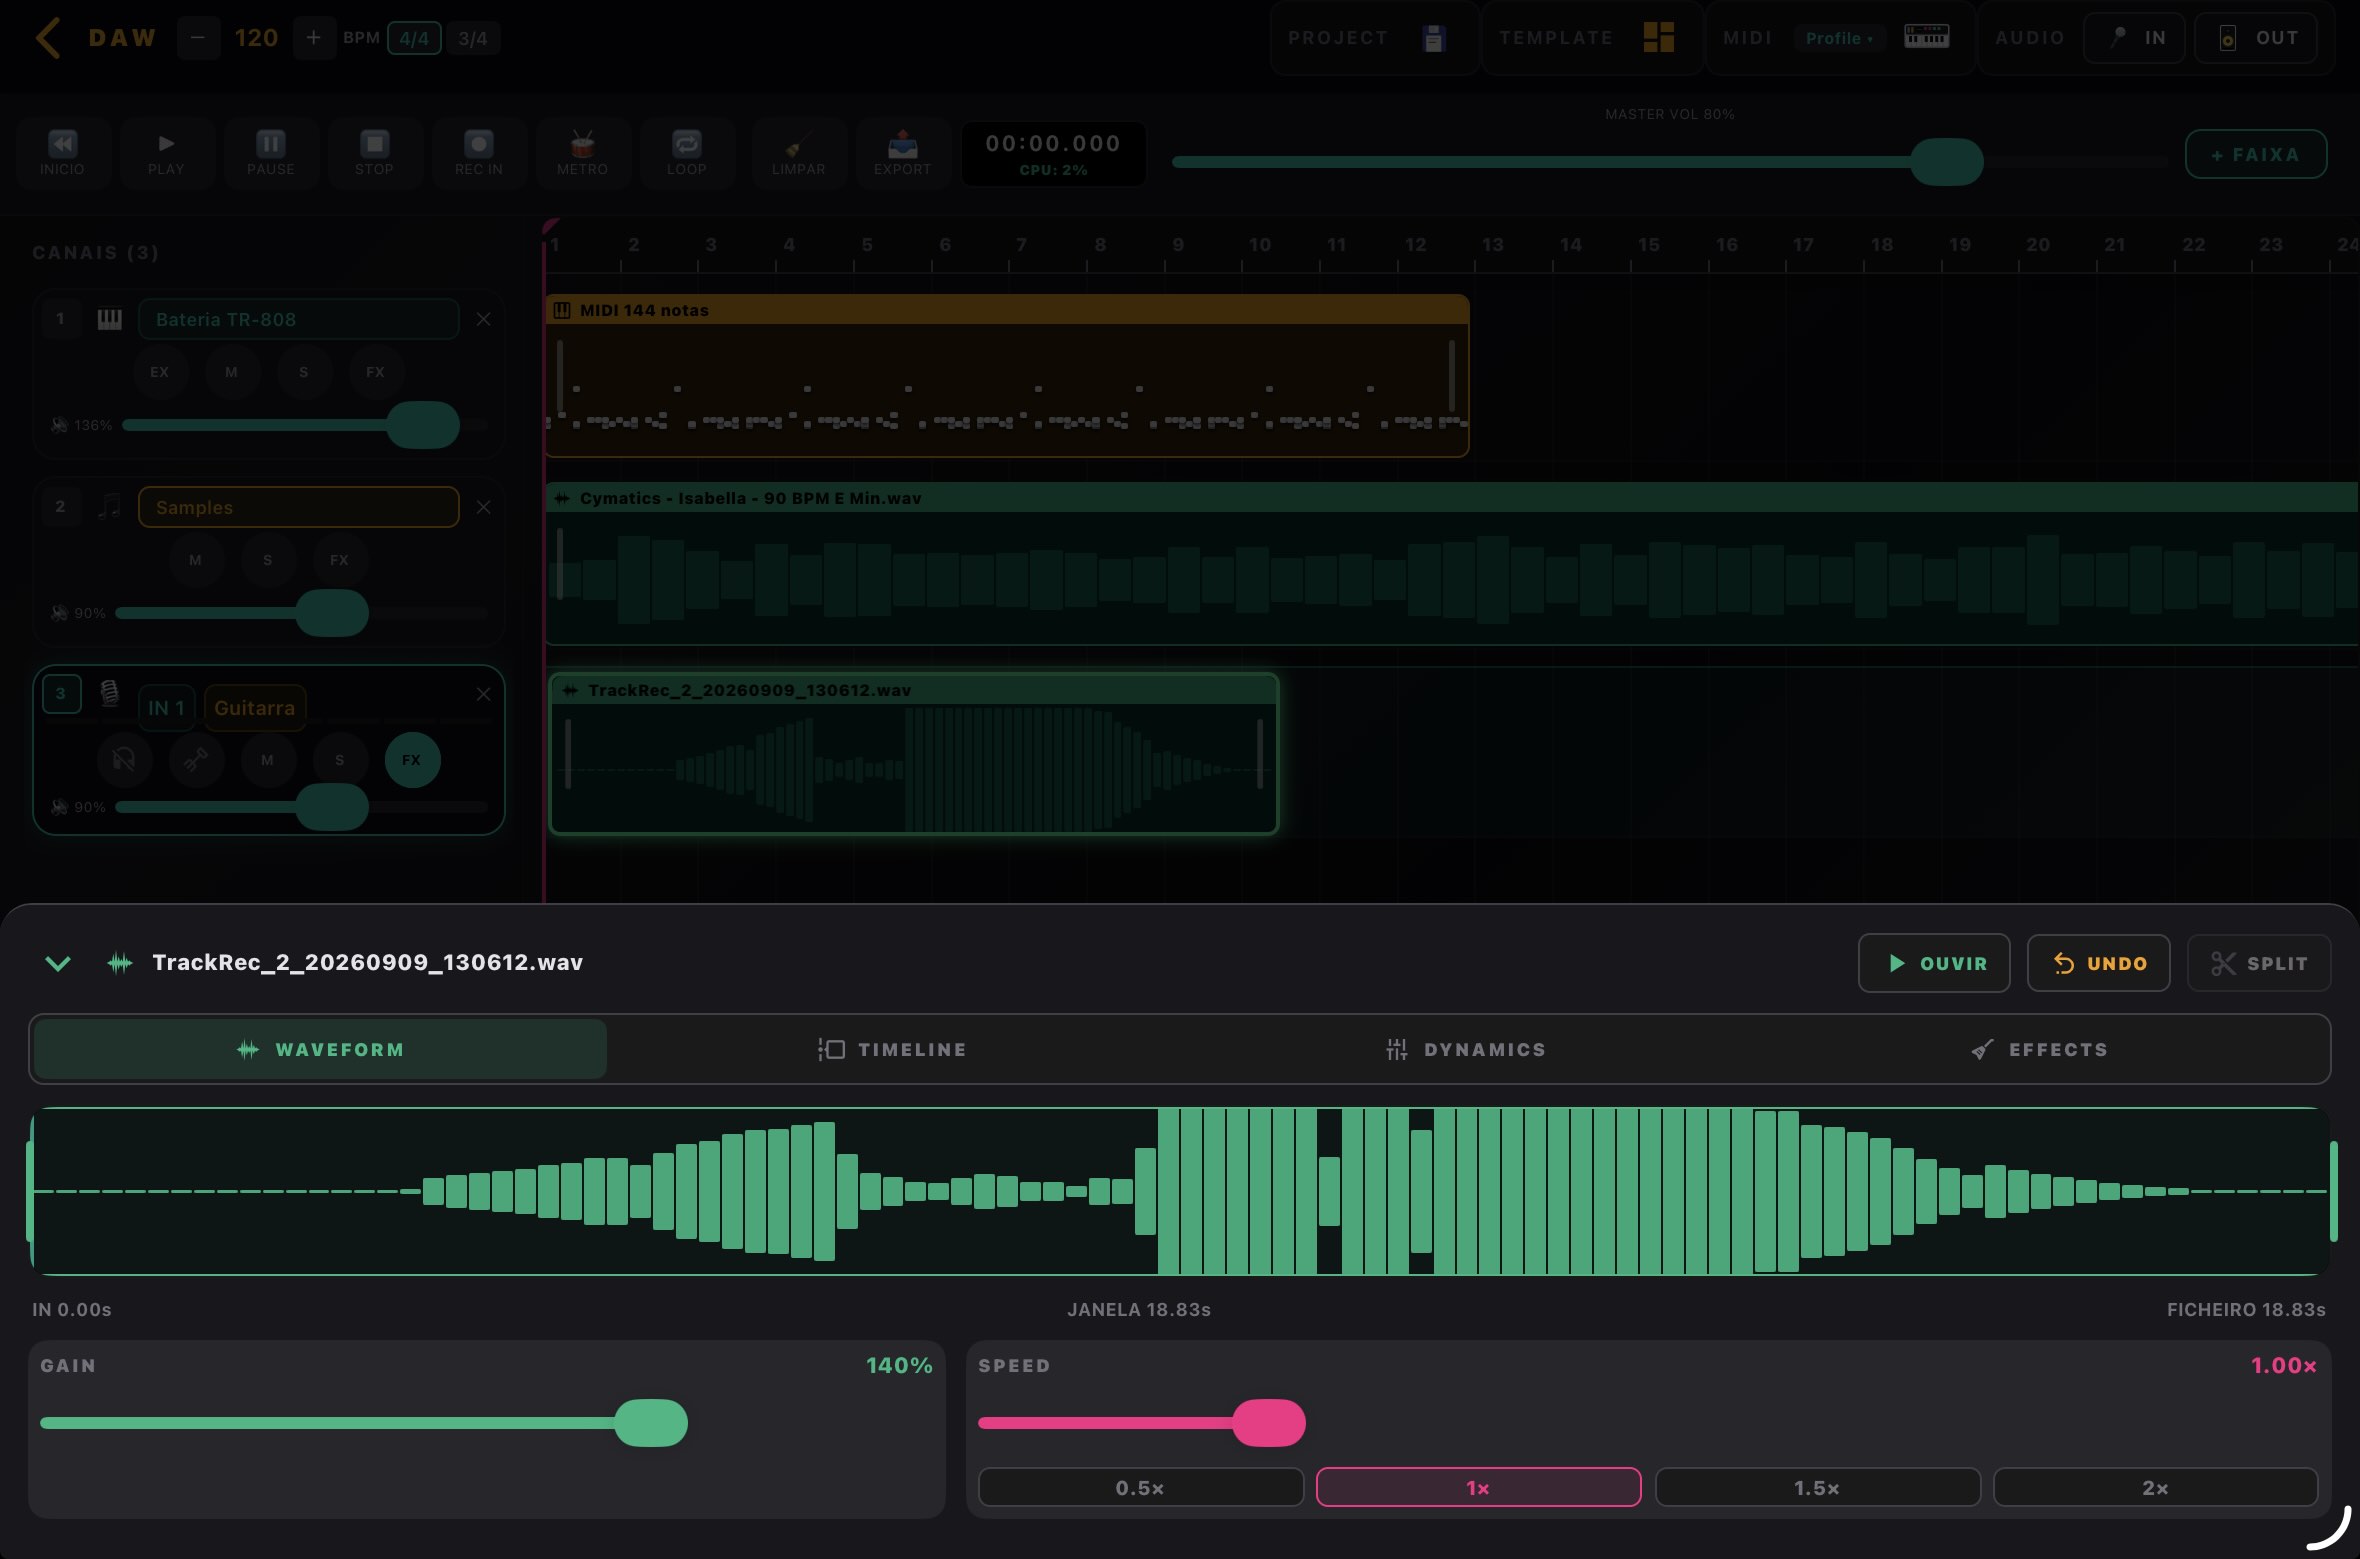The width and height of the screenshot is (2360, 1559).
Task: Solo the Samples track
Action: click(267, 560)
